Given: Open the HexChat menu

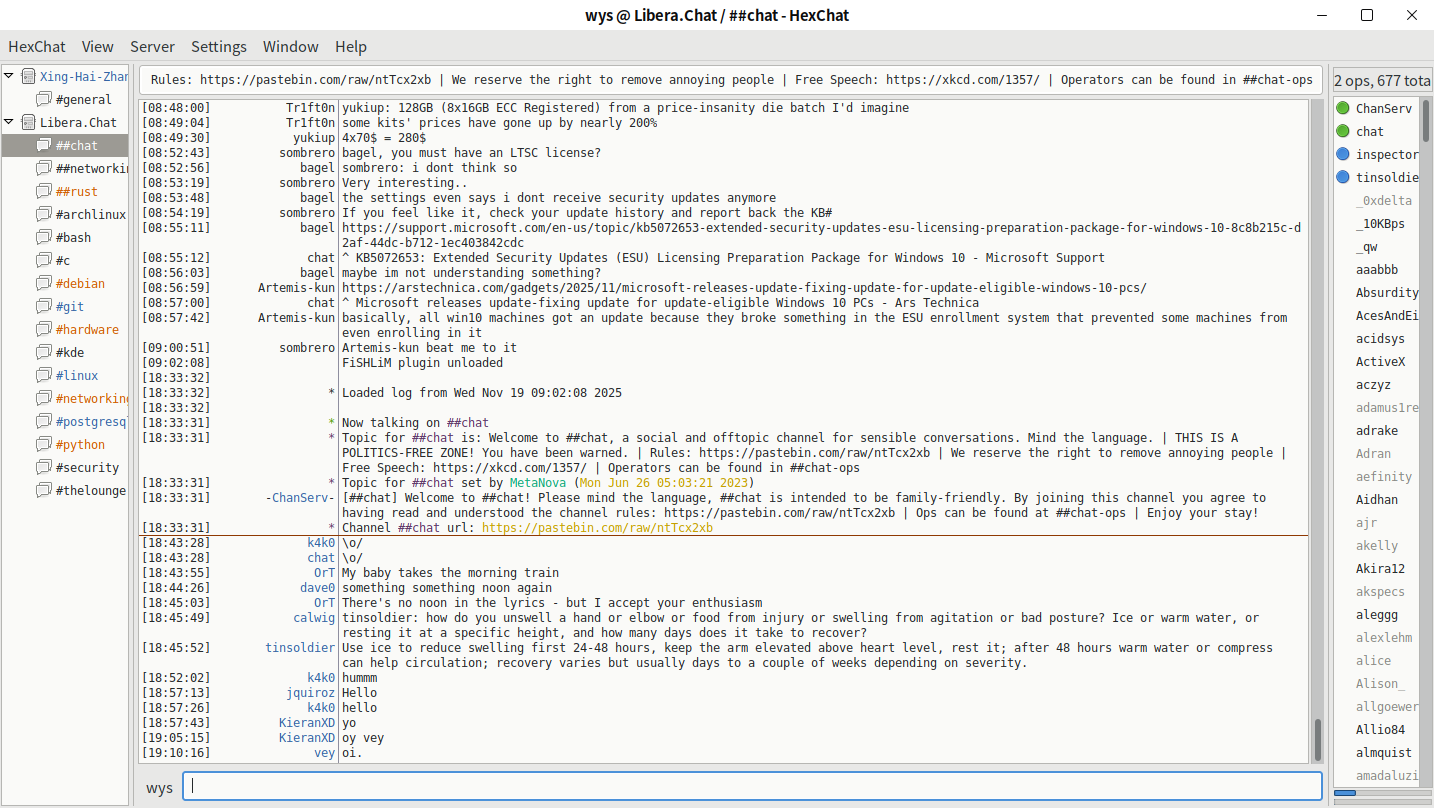Looking at the screenshot, I should pos(37,47).
